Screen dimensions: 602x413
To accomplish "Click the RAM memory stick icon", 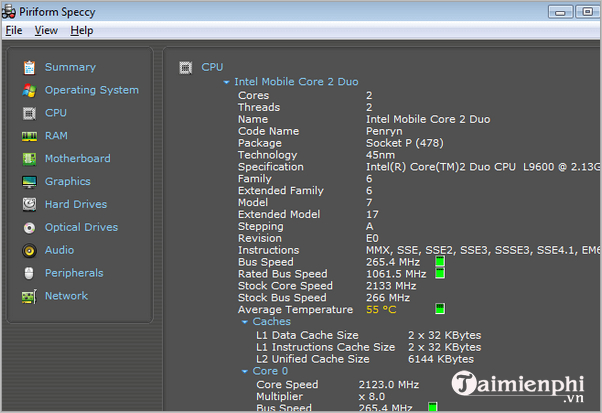I will click(29, 136).
